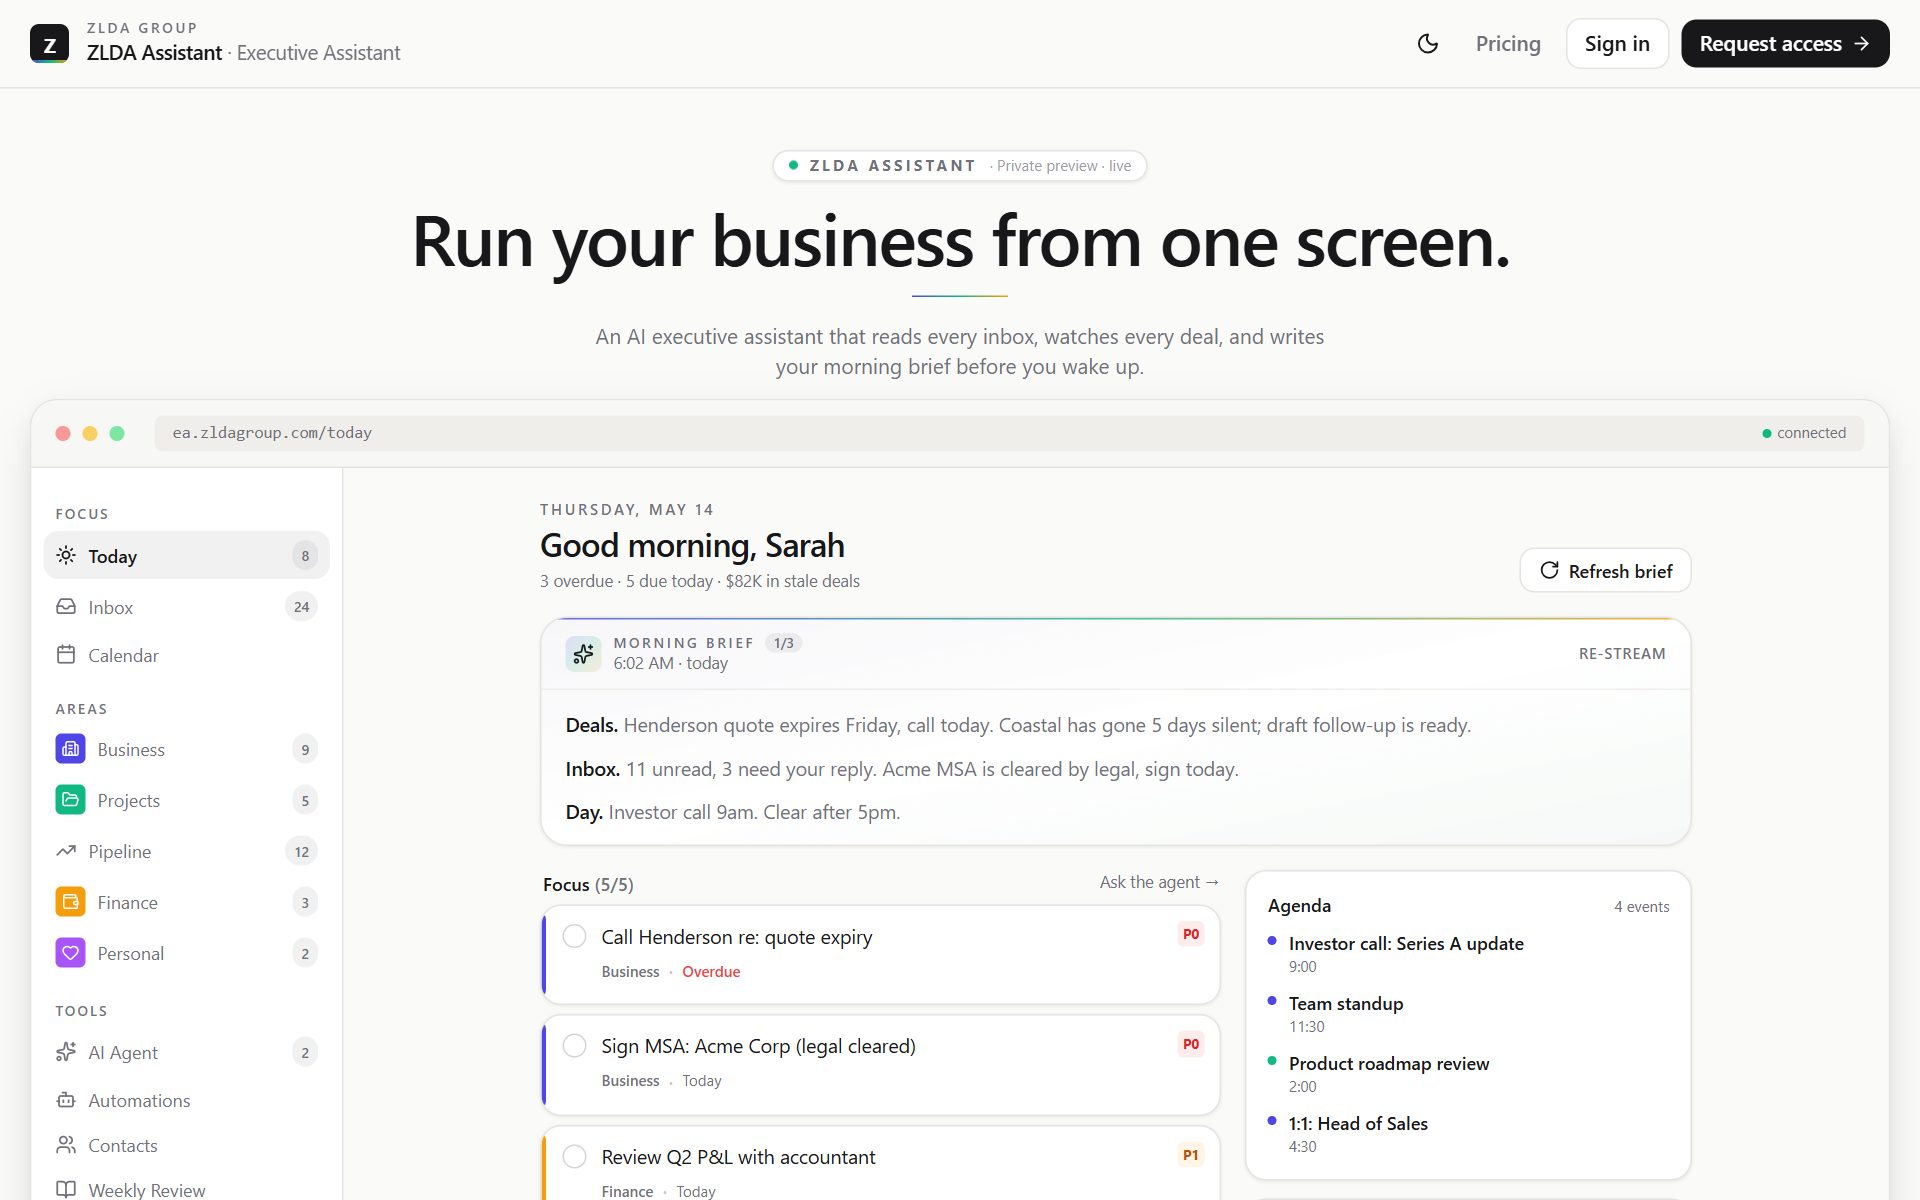Open the Pipeline area
1920x1200 pixels.
click(187, 851)
